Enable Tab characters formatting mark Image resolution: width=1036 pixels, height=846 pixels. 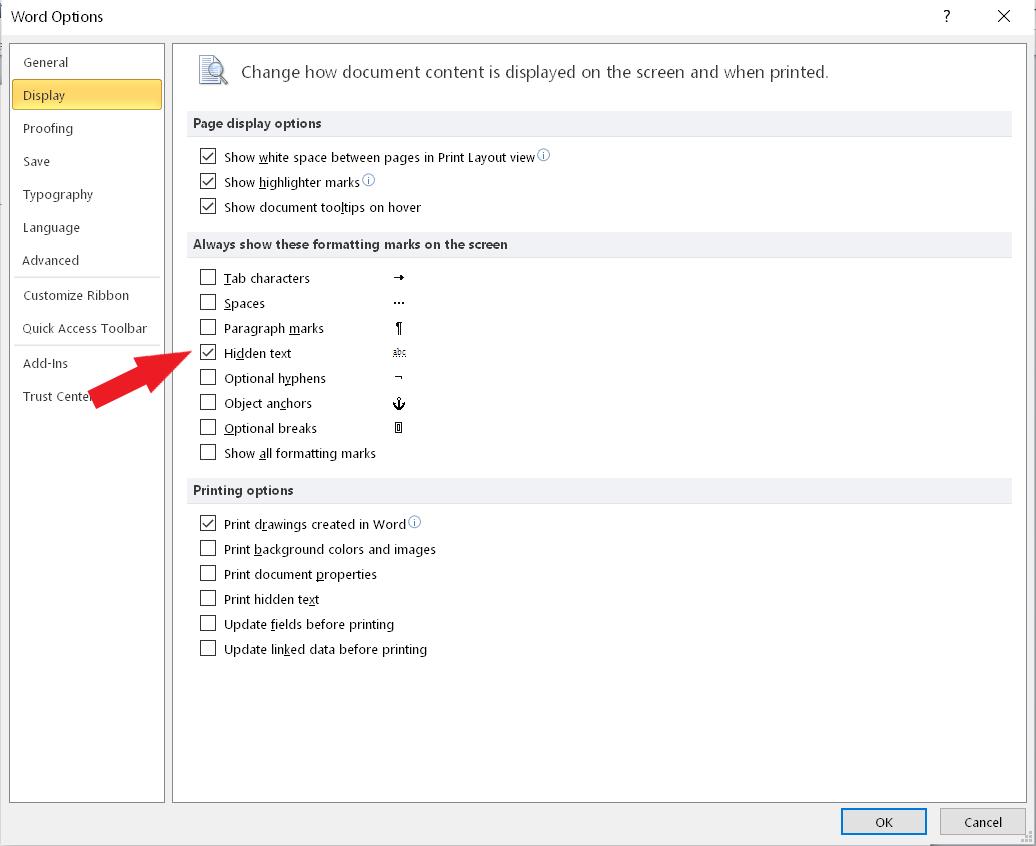[x=207, y=277]
